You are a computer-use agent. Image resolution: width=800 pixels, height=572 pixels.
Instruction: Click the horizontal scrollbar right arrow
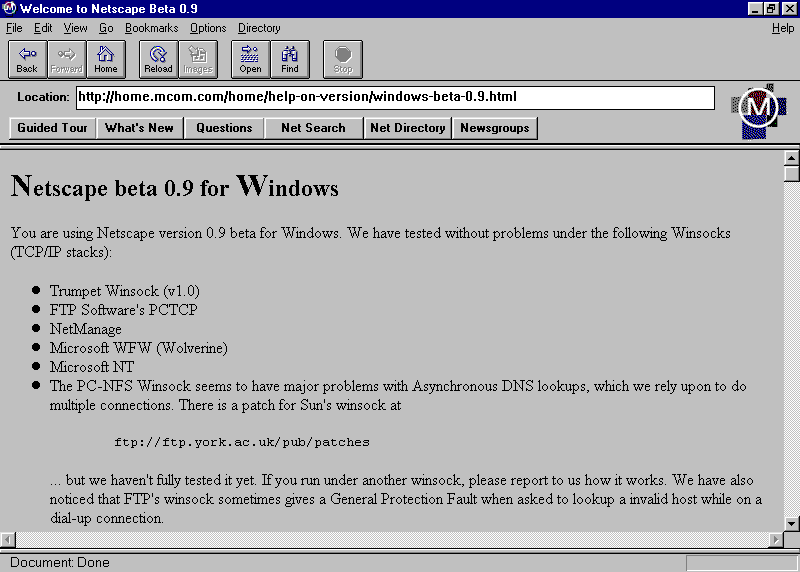pos(776,539)
